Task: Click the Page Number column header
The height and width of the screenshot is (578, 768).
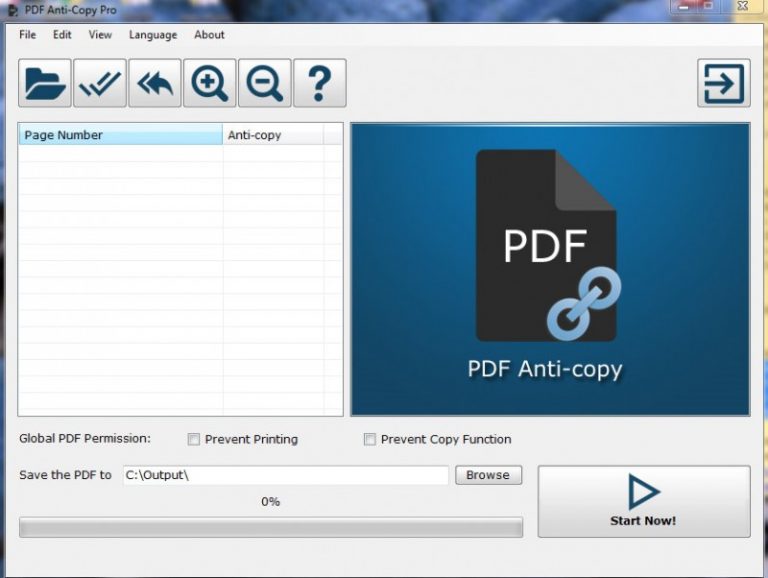Action: (x=120, y=135)
